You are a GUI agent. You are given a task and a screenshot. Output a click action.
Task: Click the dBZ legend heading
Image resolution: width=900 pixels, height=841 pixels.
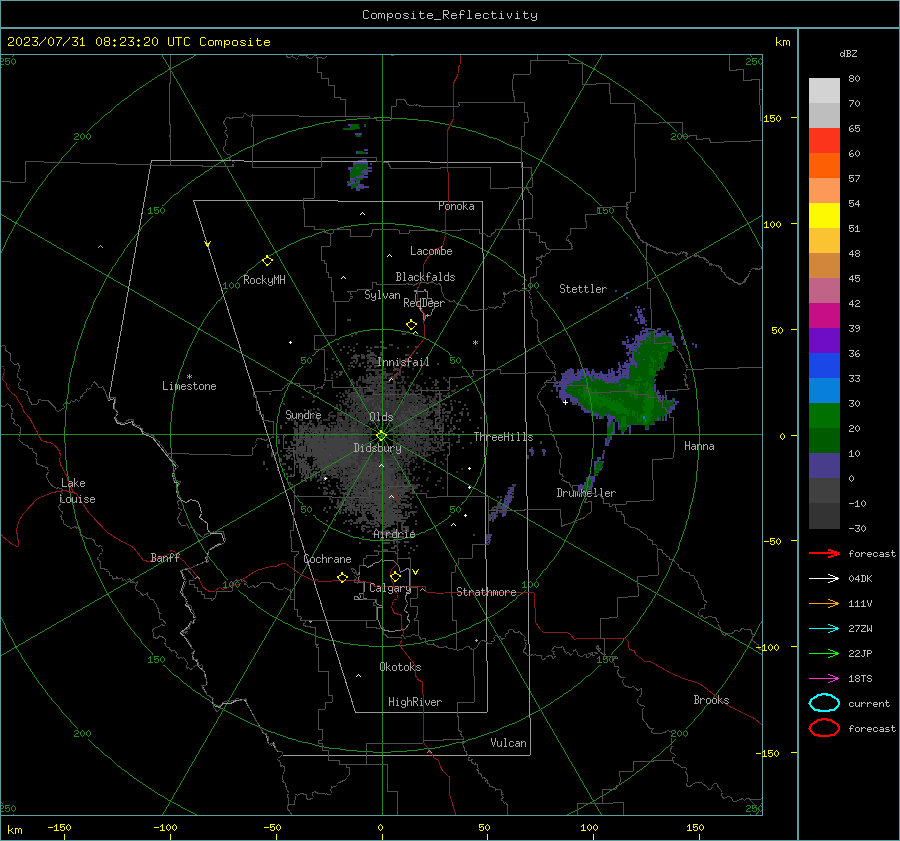tap(848, 53)
